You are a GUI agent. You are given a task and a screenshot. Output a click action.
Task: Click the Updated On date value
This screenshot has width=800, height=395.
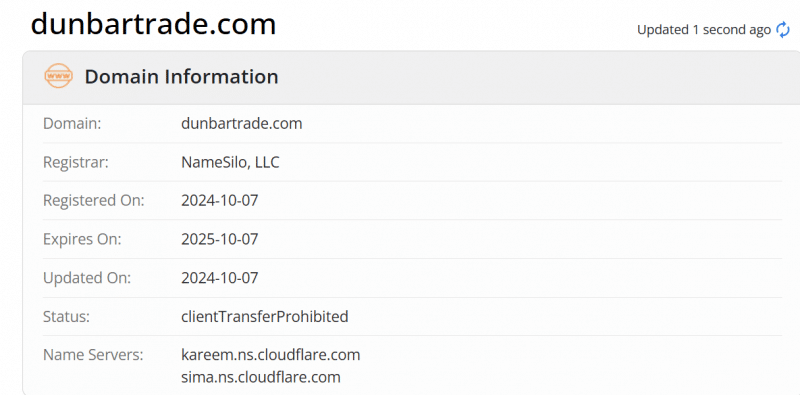220,278
